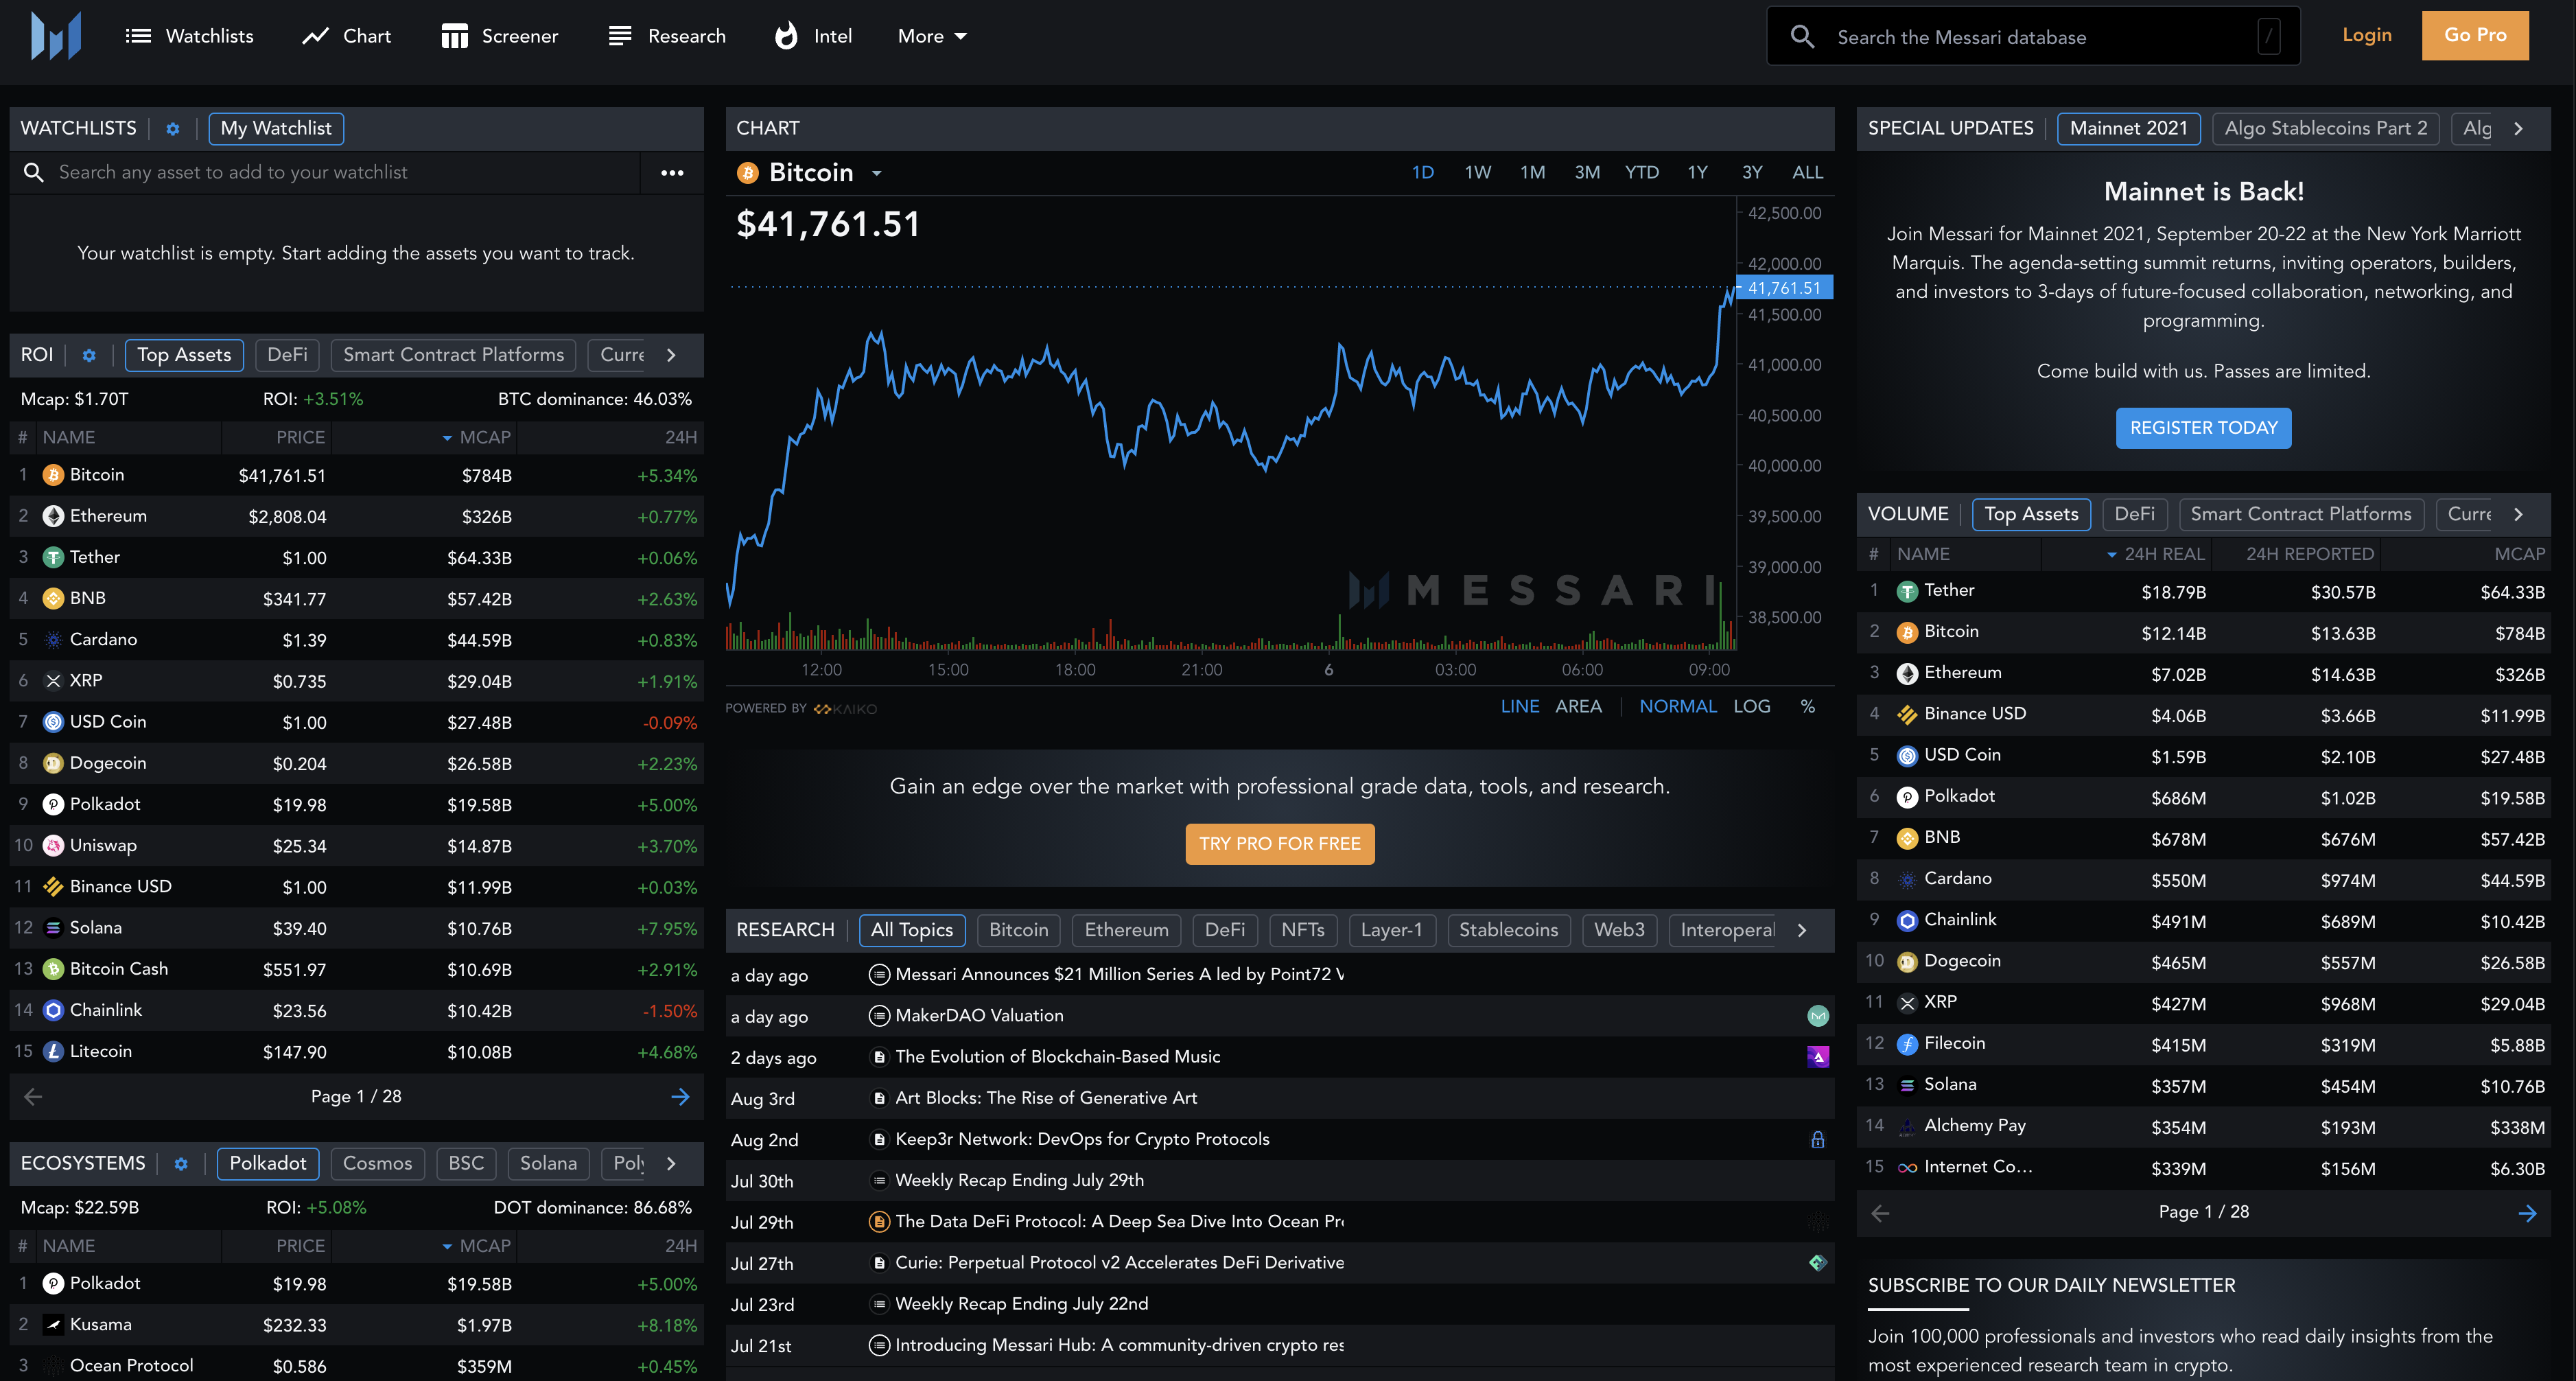Open watchlist three-dot options menu

tap(672, 173)
